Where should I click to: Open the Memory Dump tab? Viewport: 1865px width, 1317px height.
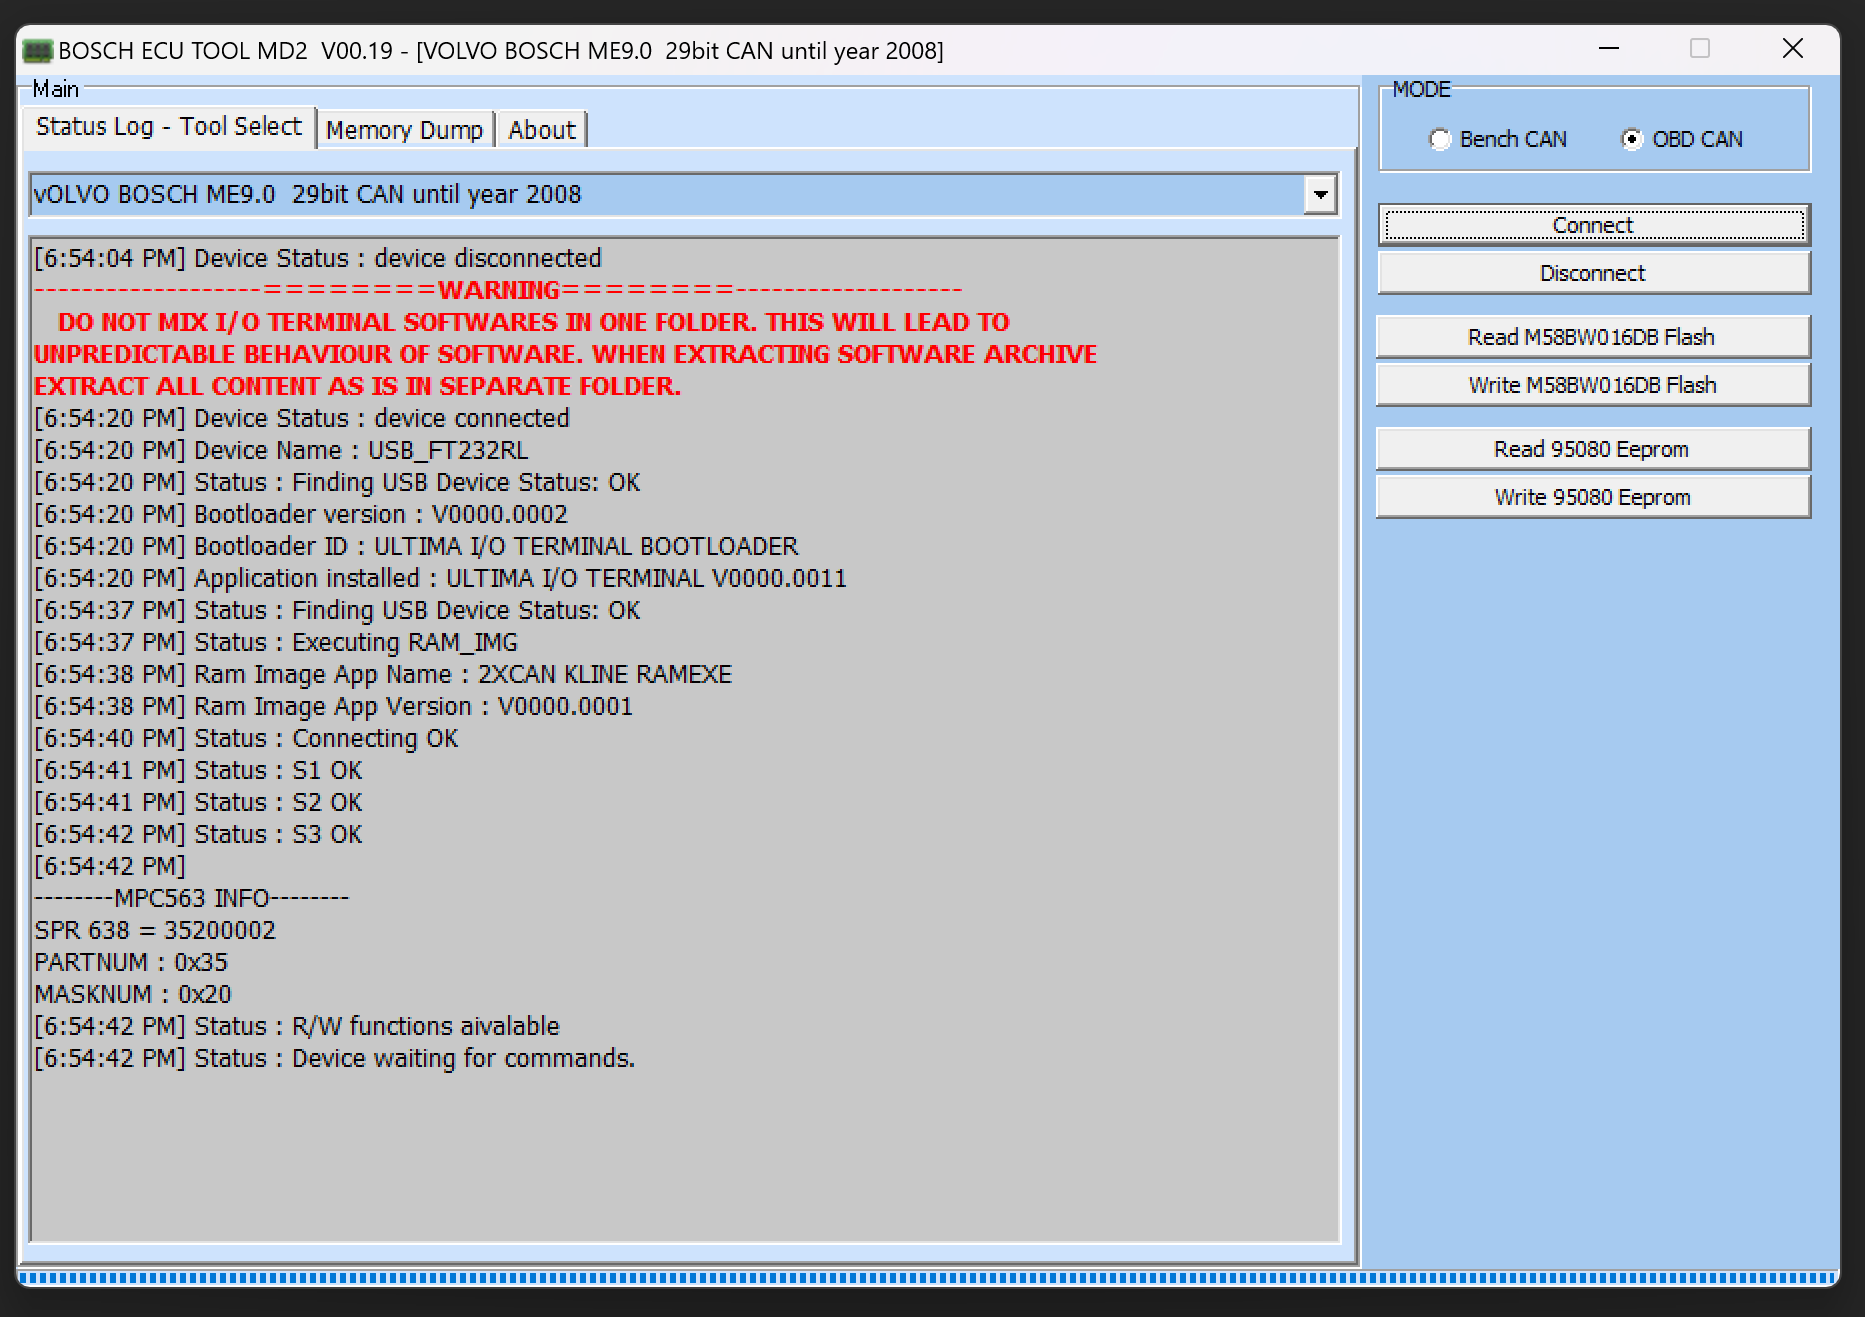pyautogui.click(x=405, y=131)
